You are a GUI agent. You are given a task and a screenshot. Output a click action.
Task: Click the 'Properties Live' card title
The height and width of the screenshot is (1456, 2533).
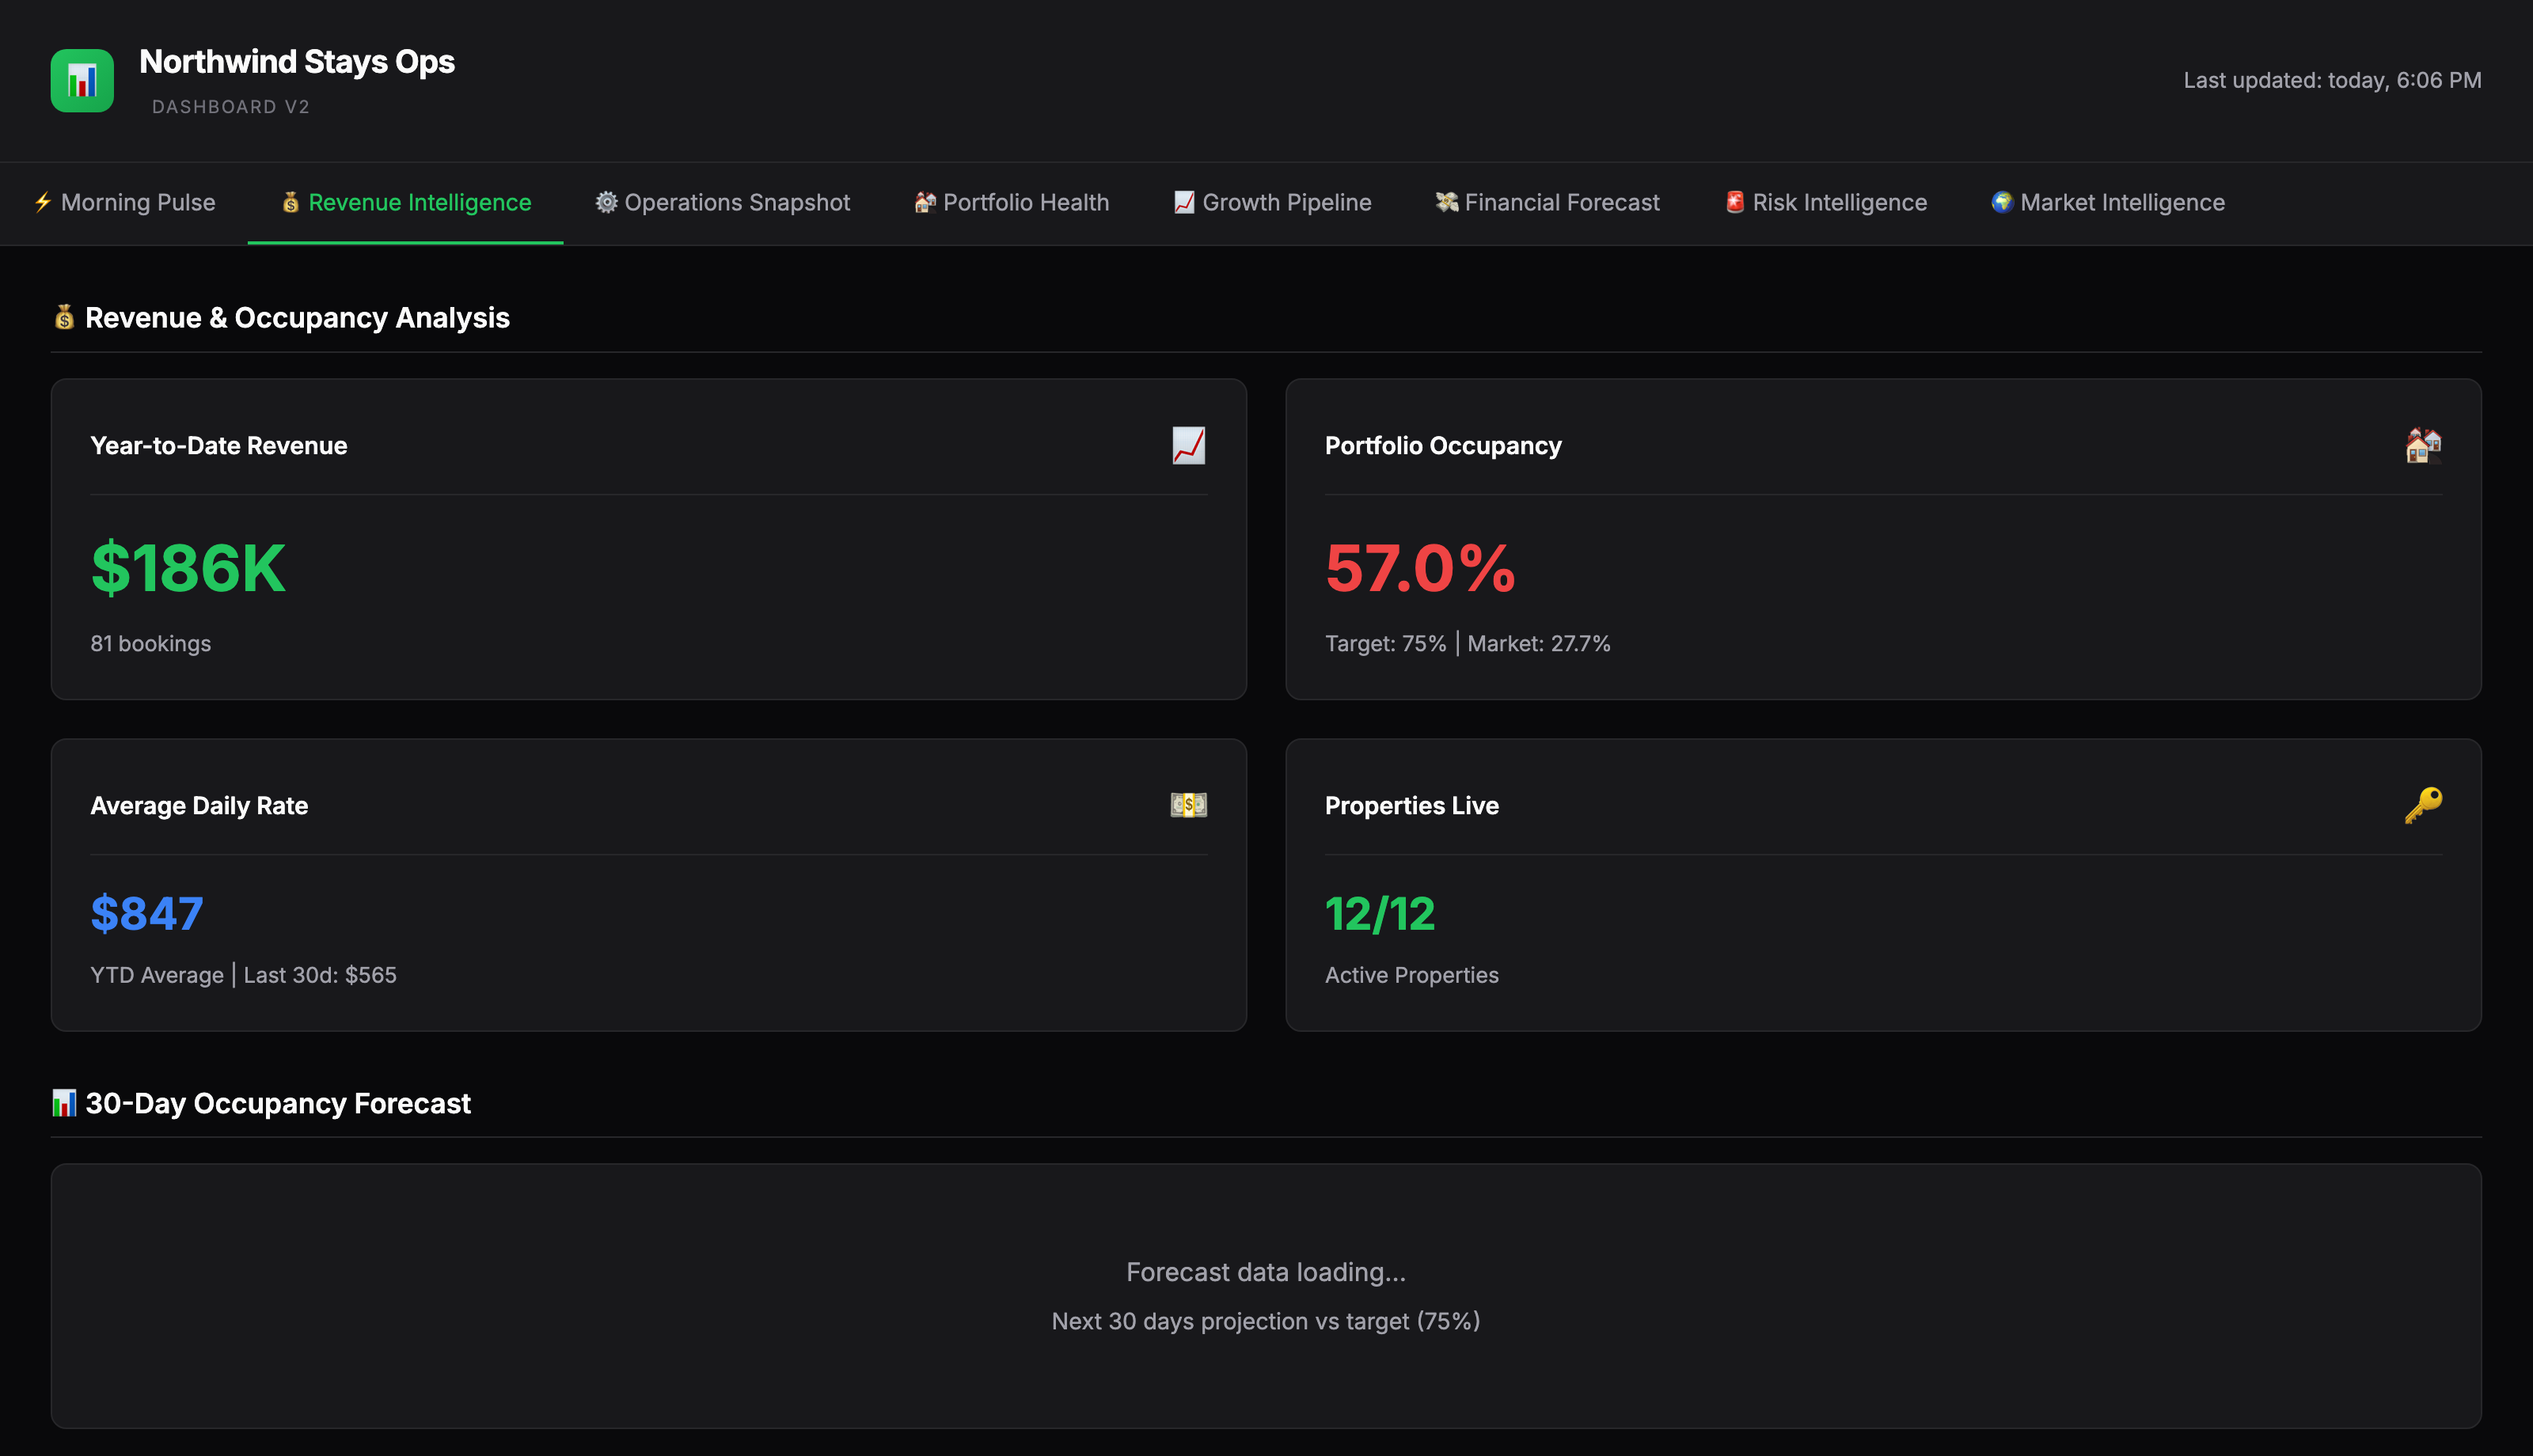(x=1411, y=805)
